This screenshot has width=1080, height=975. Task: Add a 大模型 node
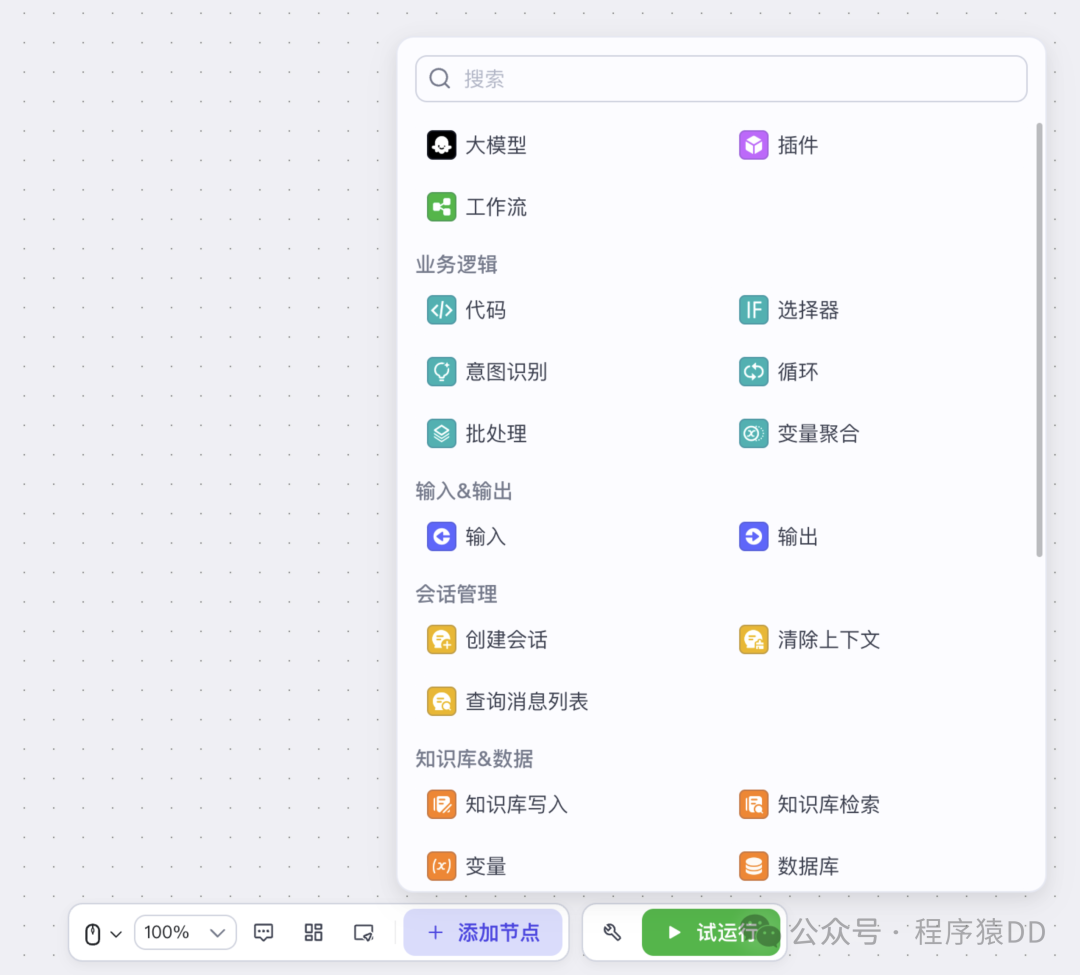[477, 145]
